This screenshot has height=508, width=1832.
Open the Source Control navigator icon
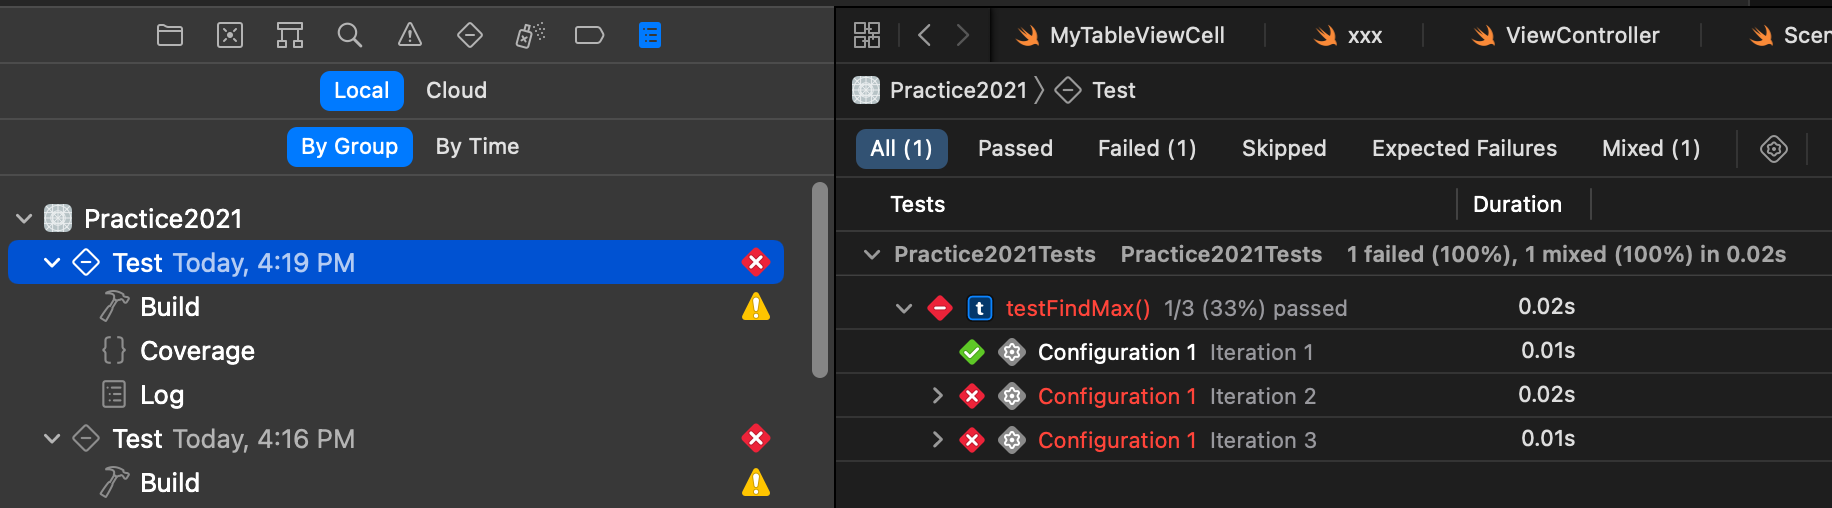pos(230,36)
